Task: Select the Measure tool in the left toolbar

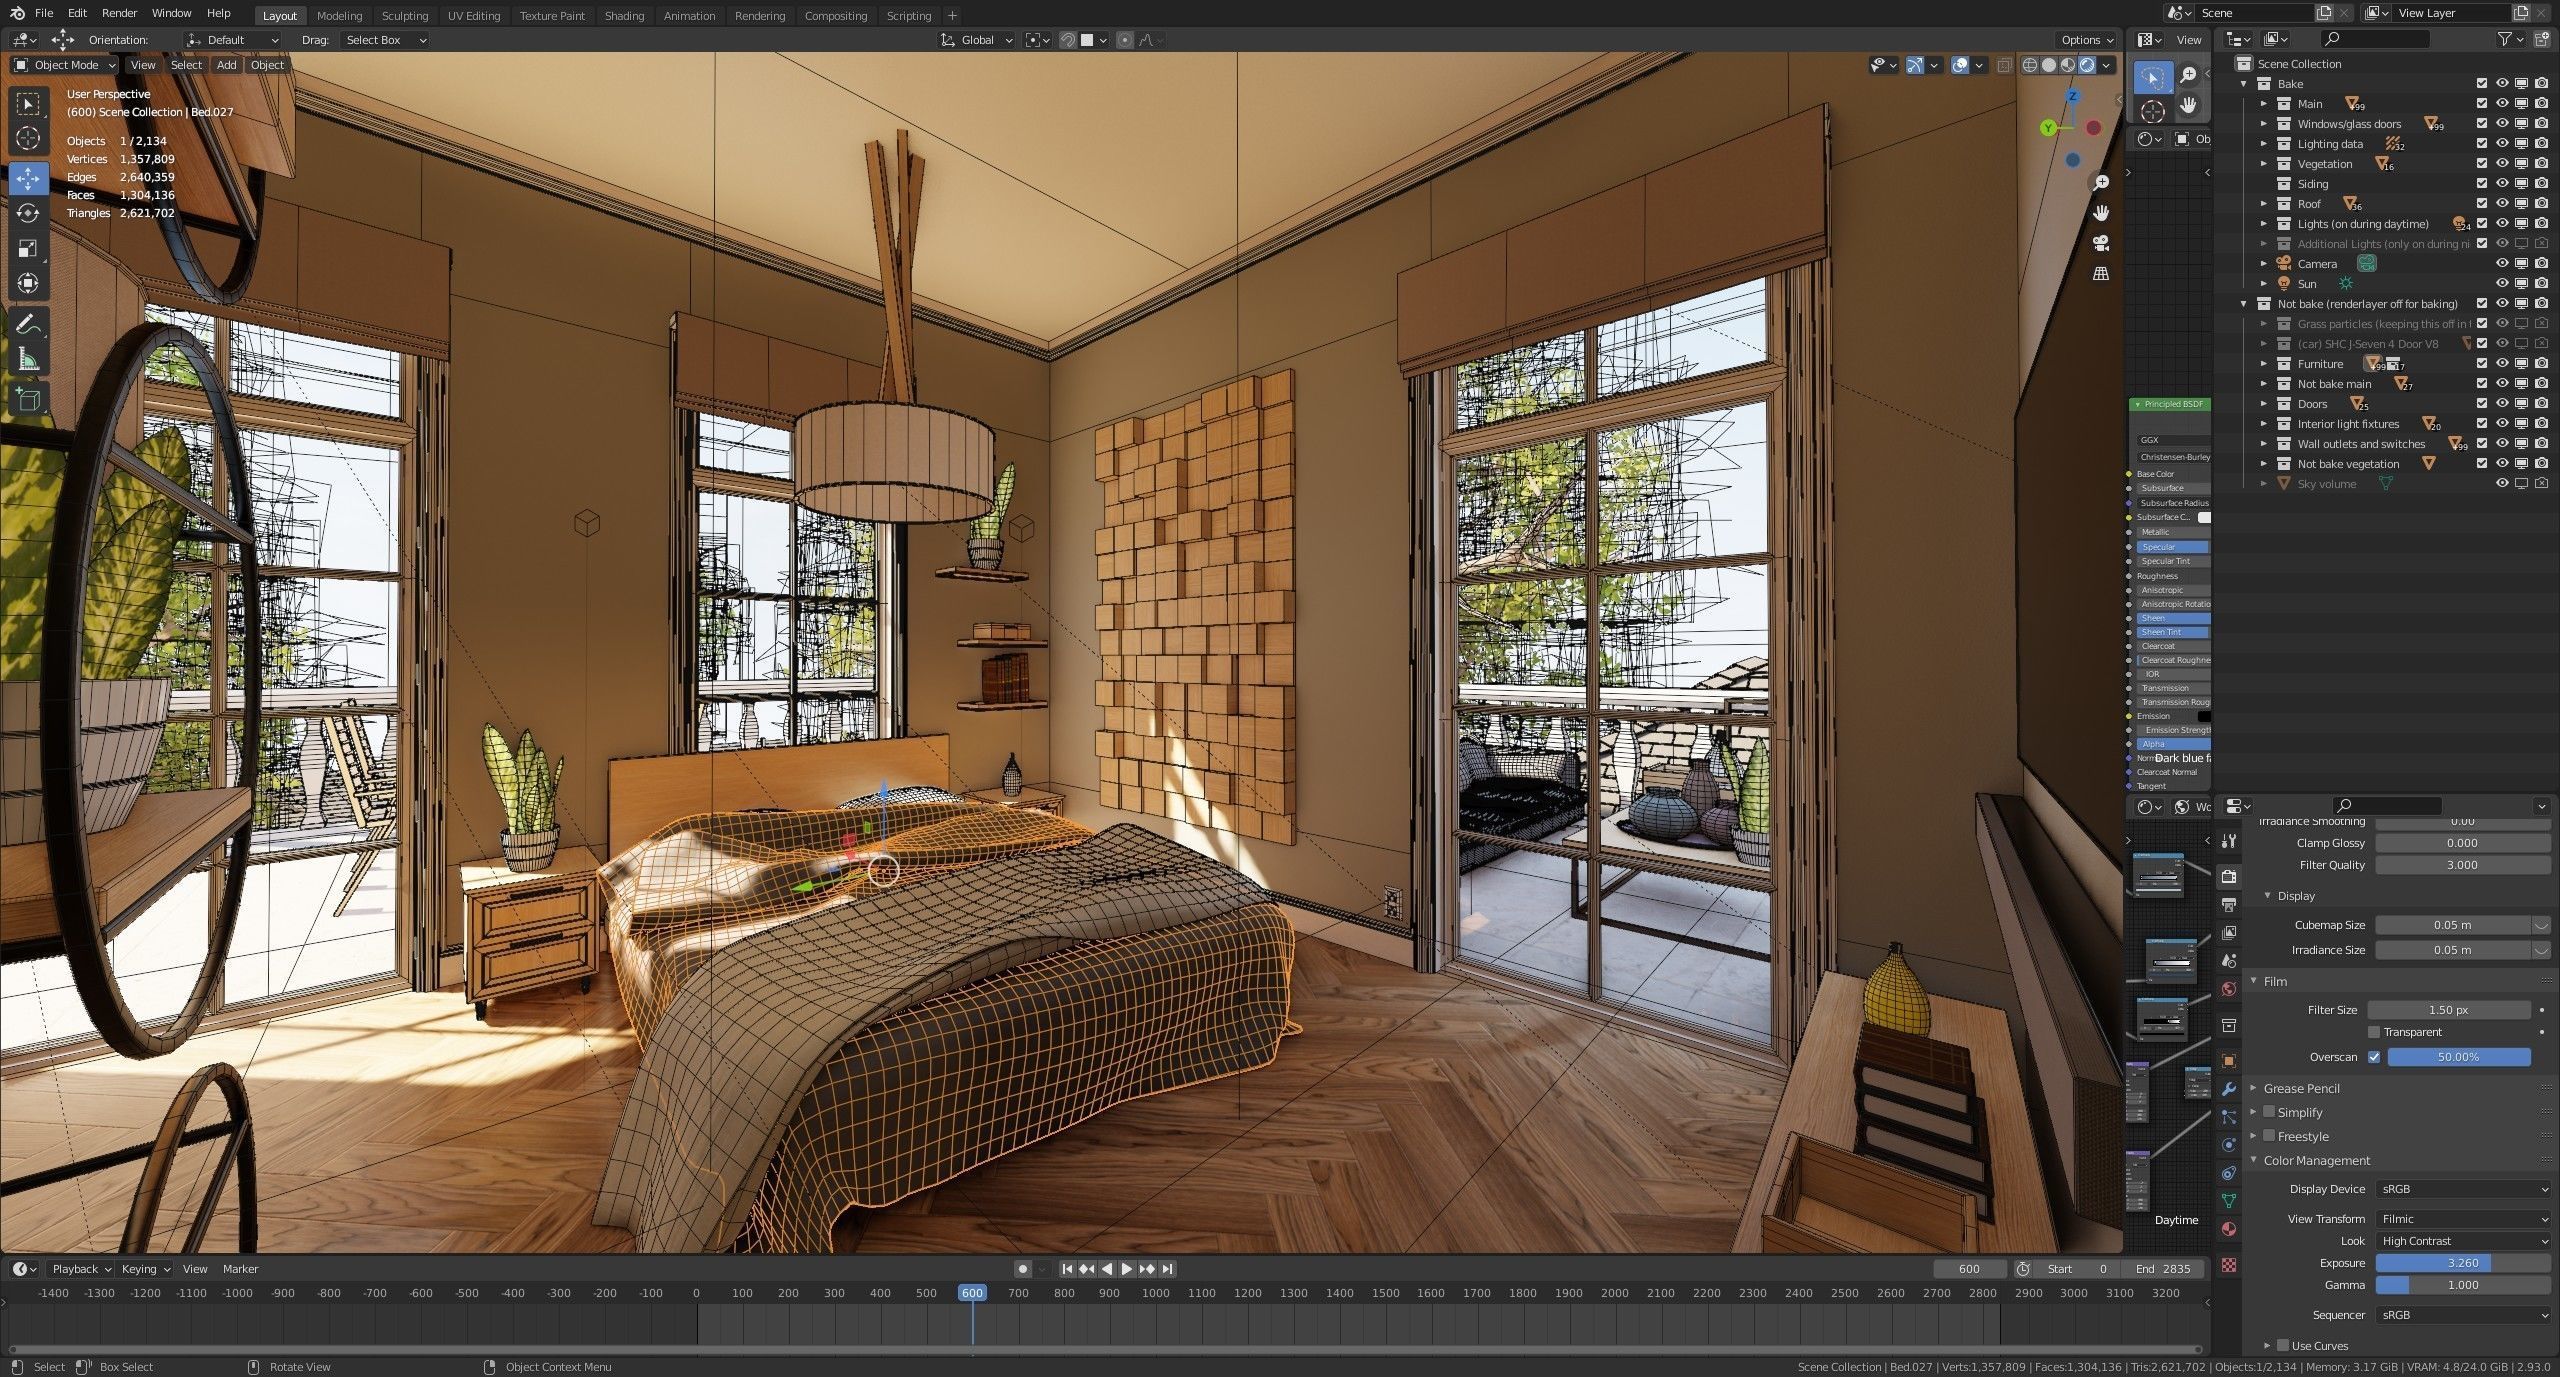Action: 28,359
